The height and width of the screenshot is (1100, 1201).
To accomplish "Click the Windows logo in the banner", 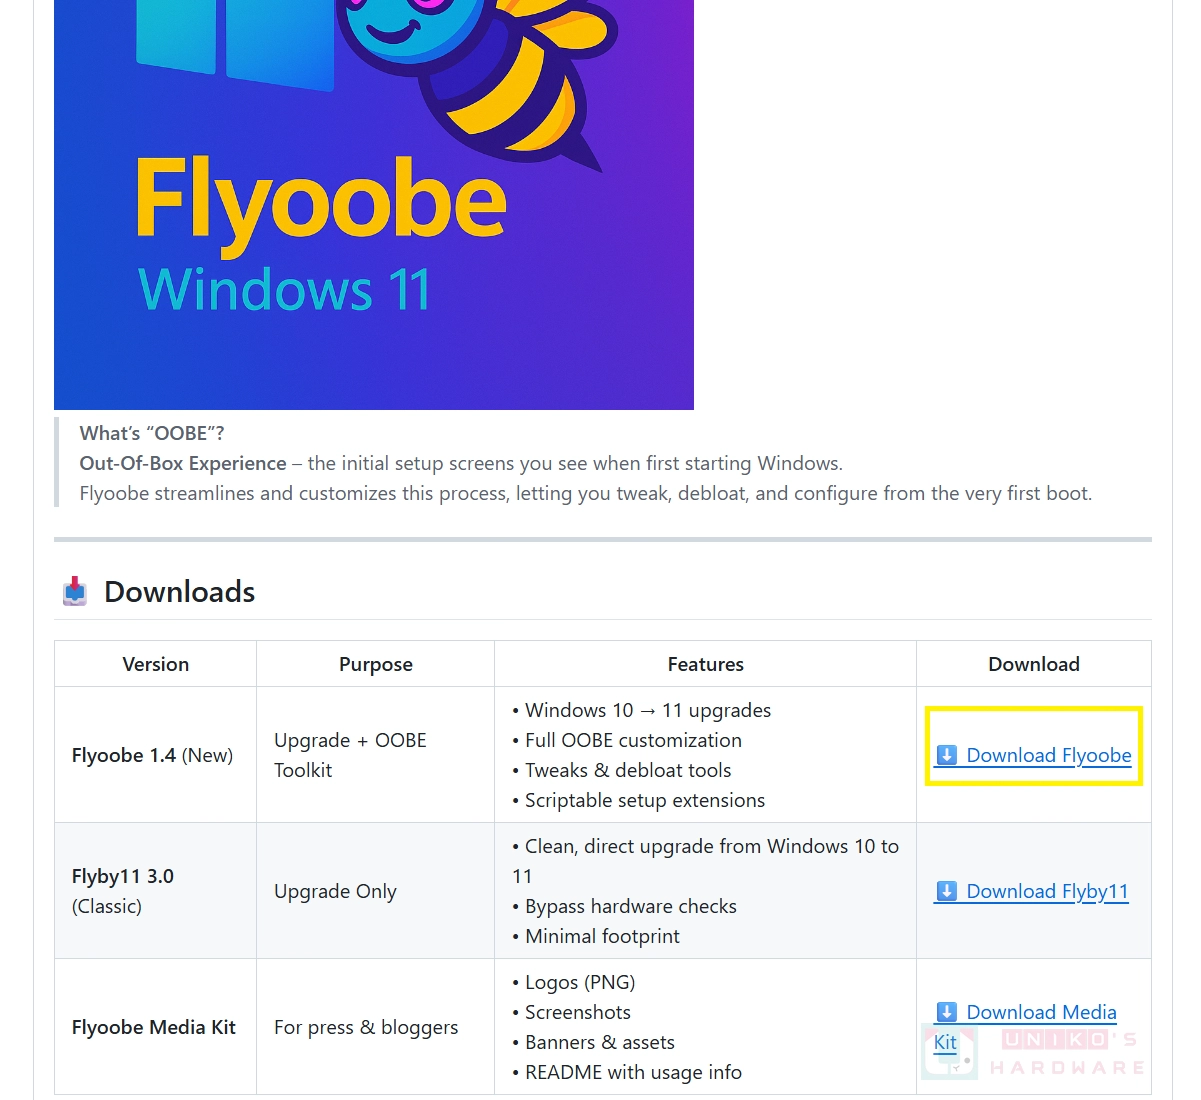I will (x=236, y=42).
